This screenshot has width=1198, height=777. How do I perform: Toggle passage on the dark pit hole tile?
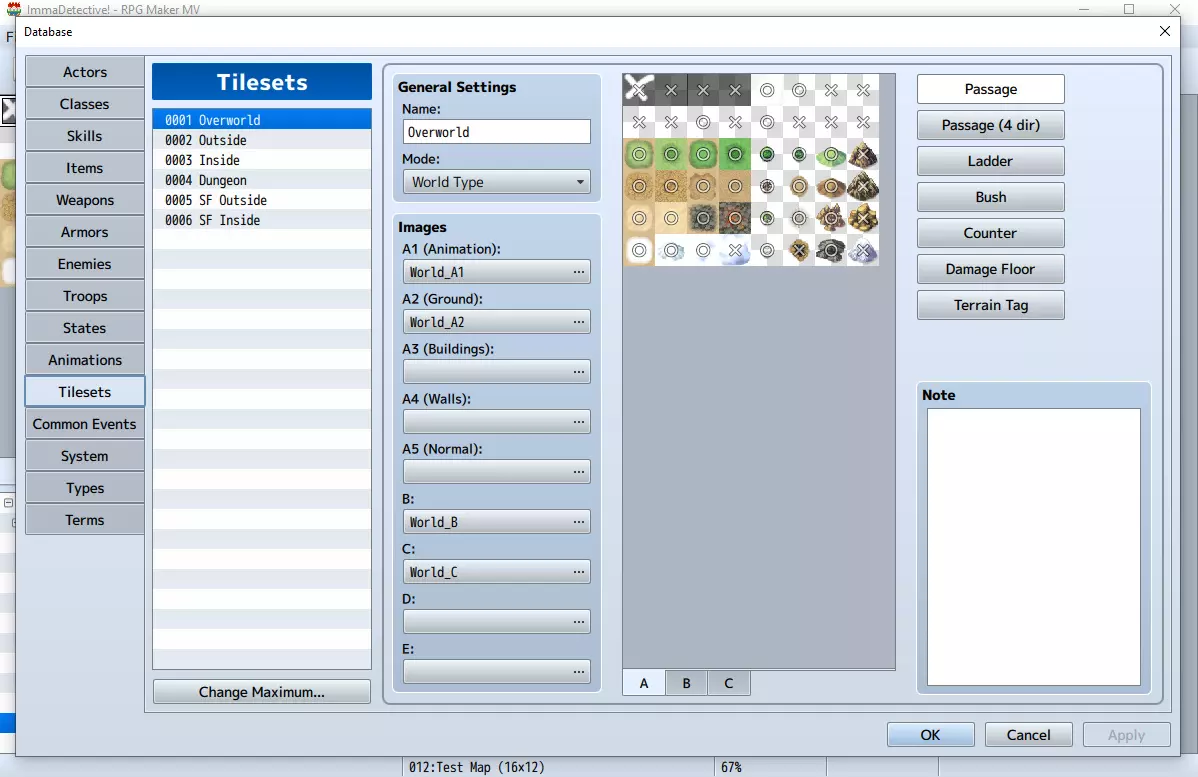pos(799,251)
